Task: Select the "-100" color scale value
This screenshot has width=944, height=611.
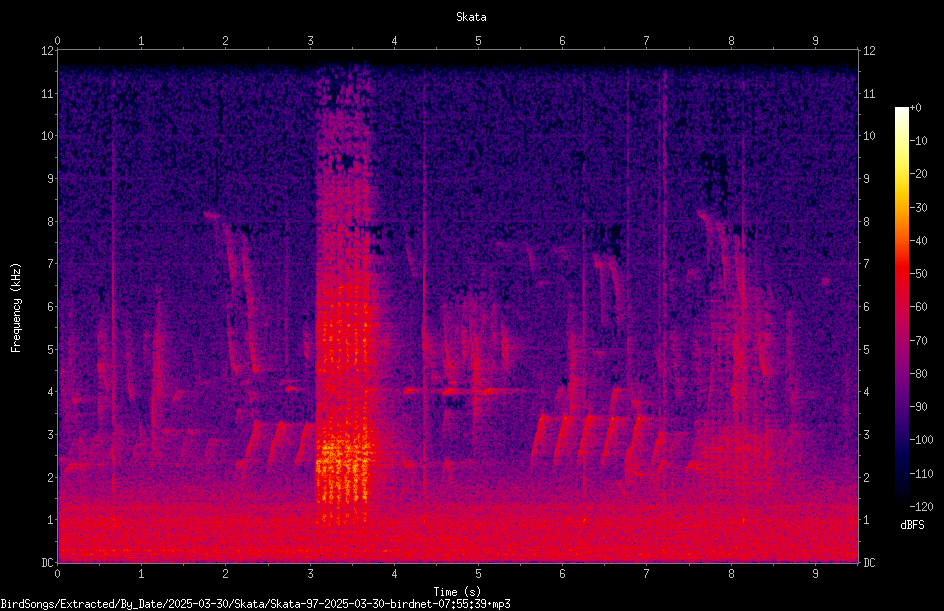Action: point(921,440)
